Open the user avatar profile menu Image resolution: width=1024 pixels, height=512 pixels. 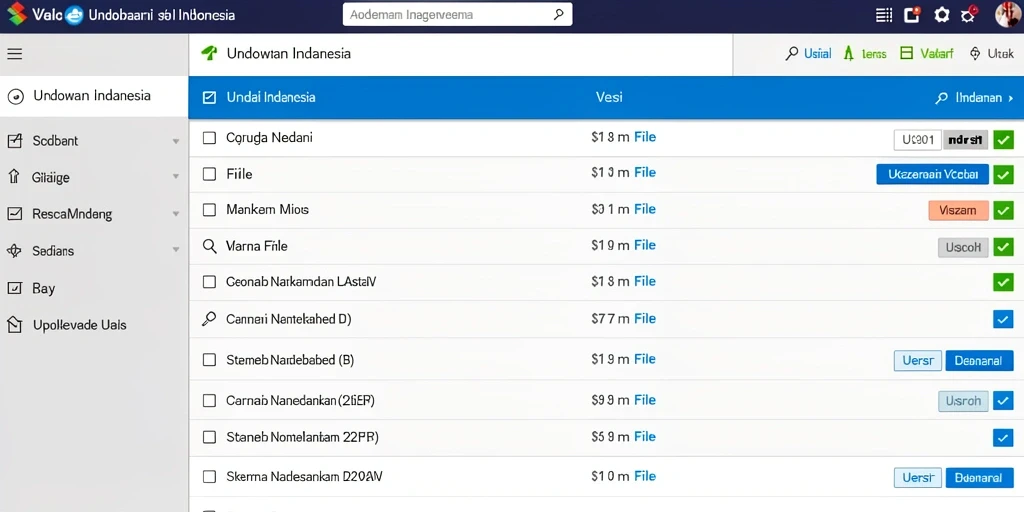pyautogui.click(x=1008, y=14)
